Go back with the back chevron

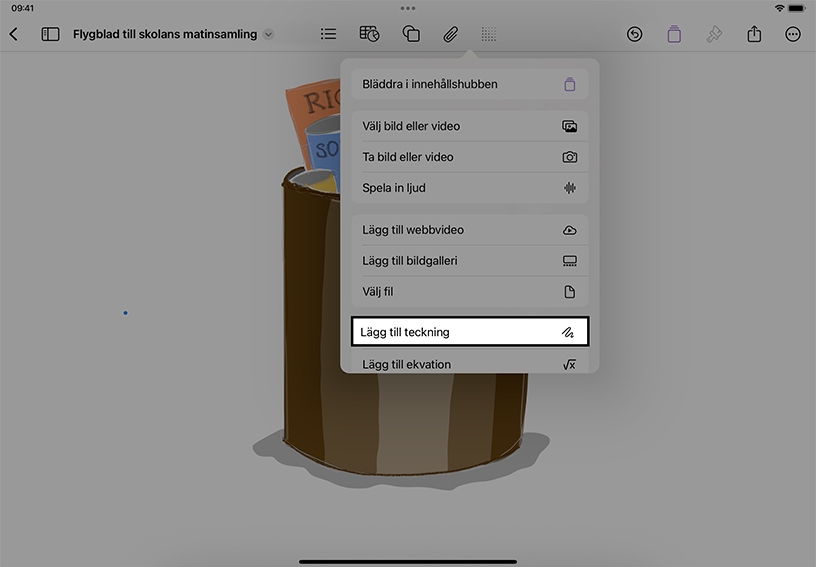14,34
